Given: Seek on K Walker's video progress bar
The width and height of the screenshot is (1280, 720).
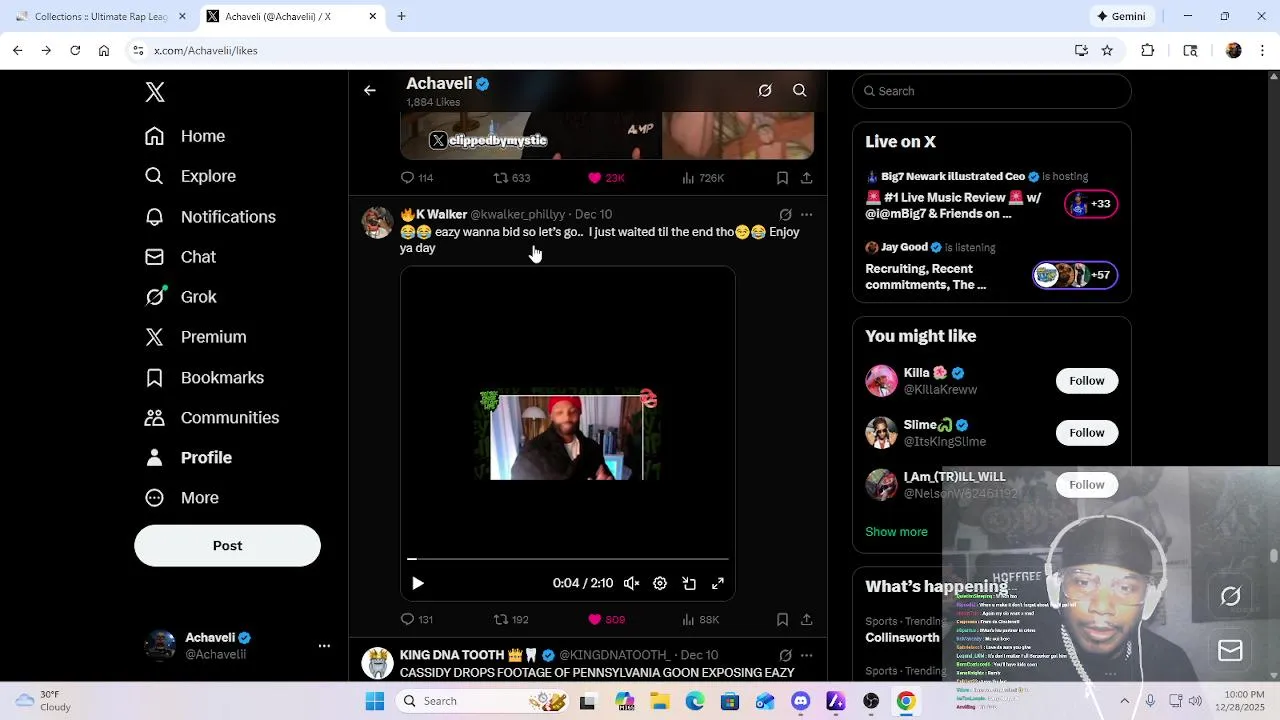Looking at the screenshot, I should pos(568,559).
